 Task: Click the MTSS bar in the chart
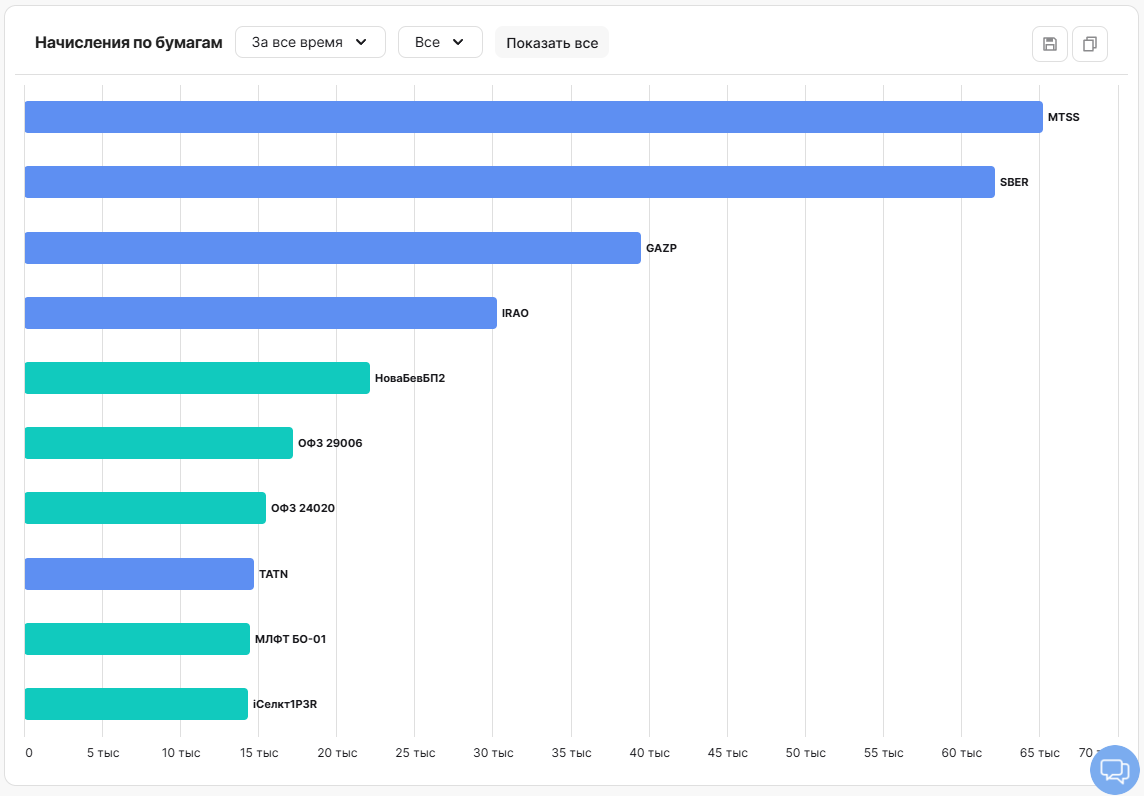[533, 117]
